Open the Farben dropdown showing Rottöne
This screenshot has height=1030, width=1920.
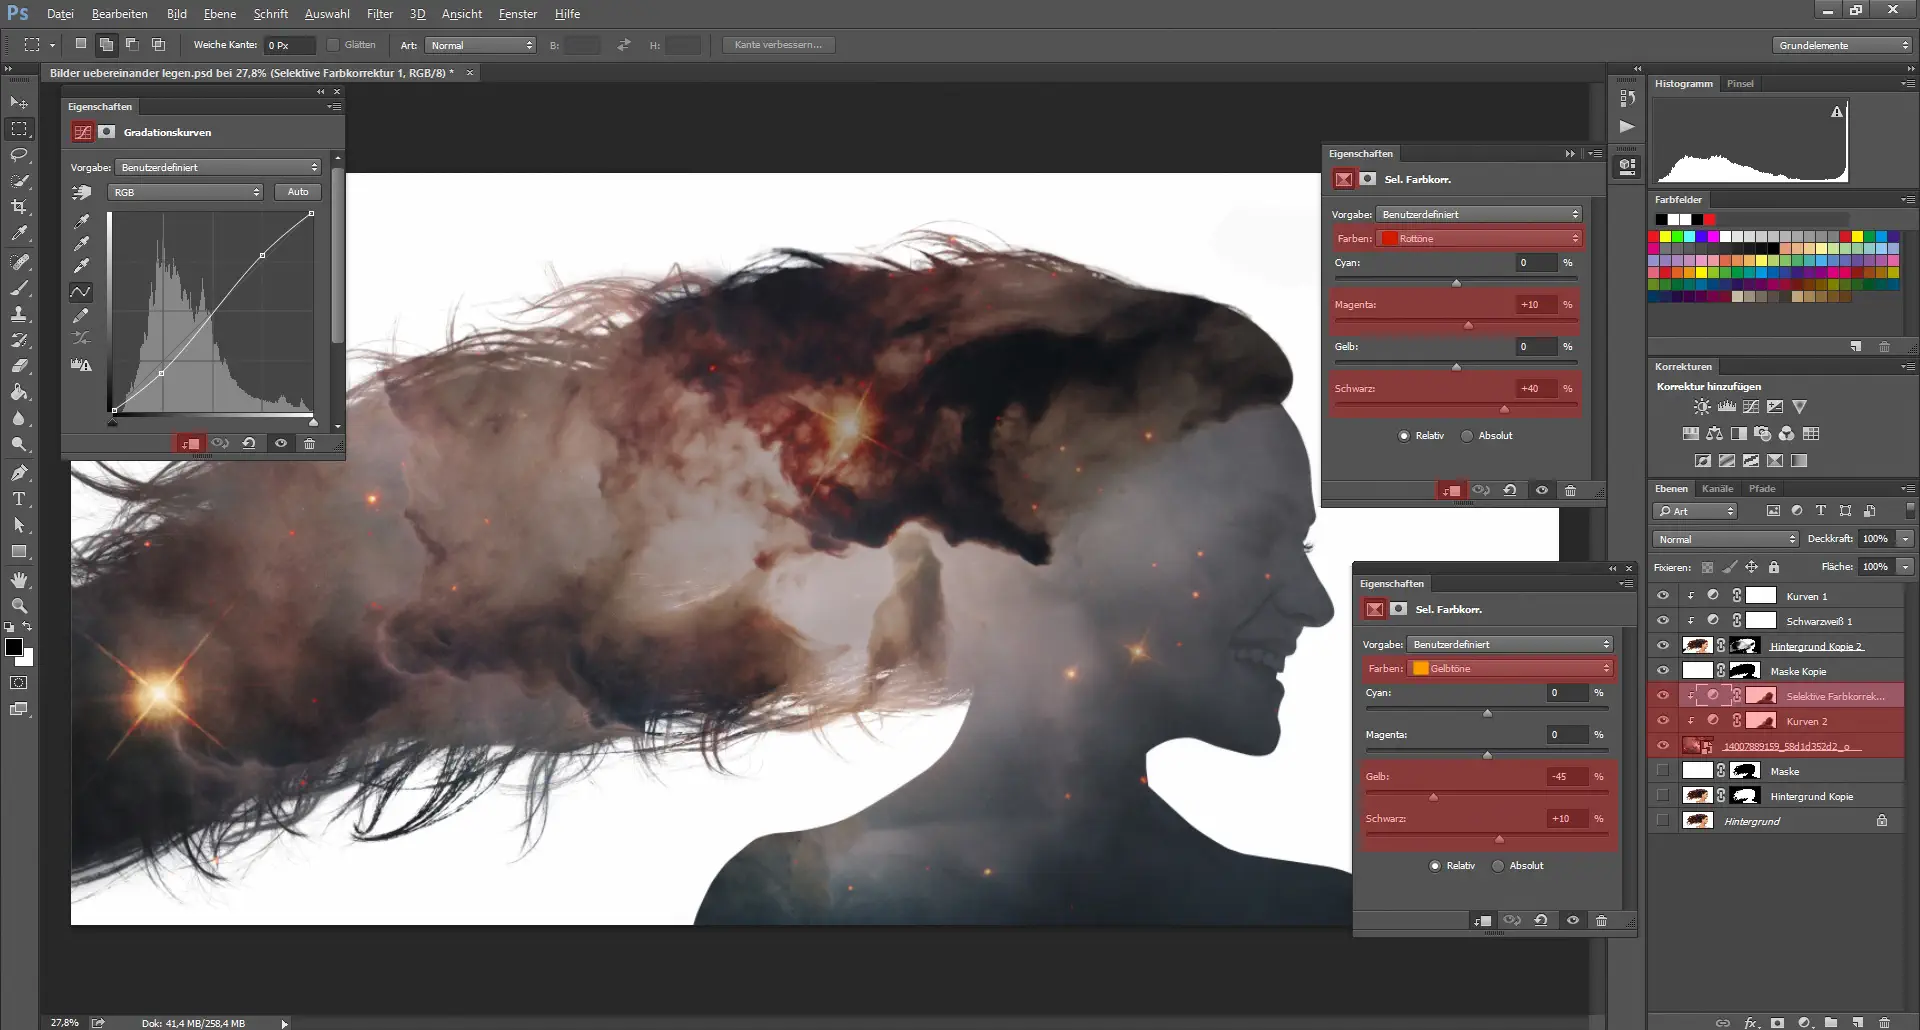point(1480,238)
